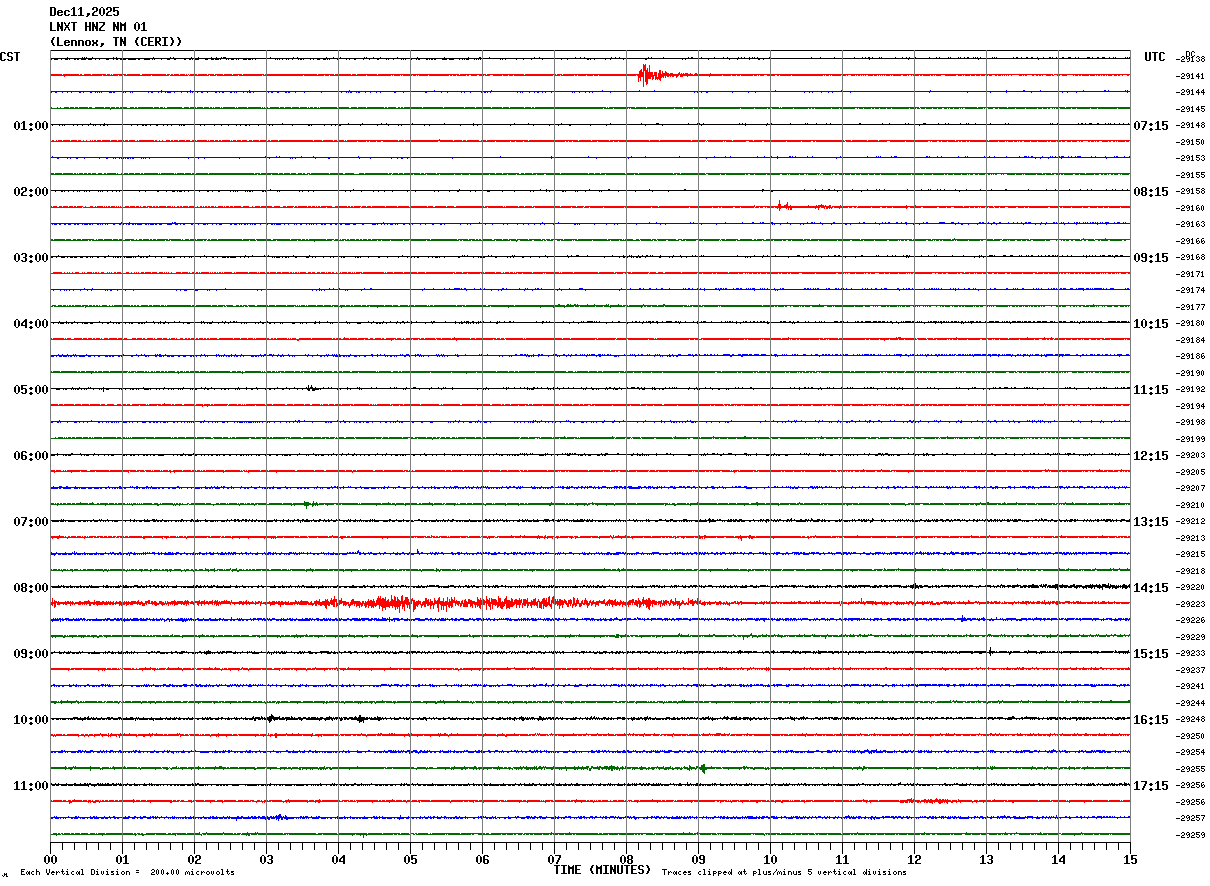Click the '08:15' UTC row label
The image size is (1210, 886).
click(1151, 192)
